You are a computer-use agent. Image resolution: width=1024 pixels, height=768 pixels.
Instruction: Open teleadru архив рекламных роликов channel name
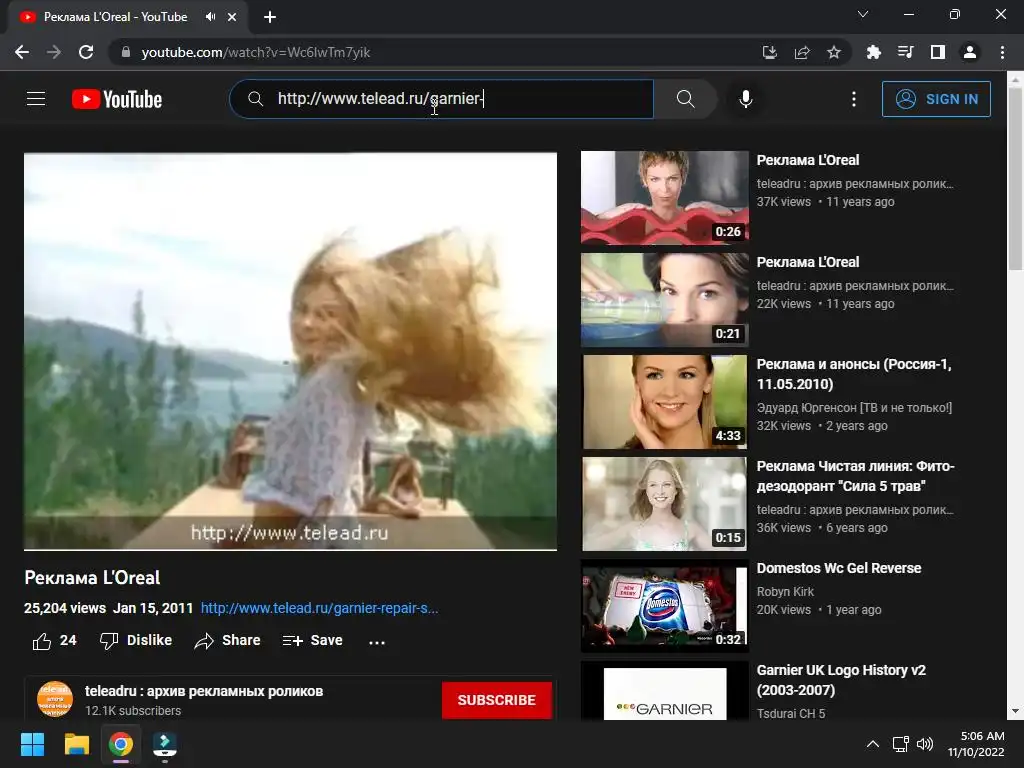[204, 691]
